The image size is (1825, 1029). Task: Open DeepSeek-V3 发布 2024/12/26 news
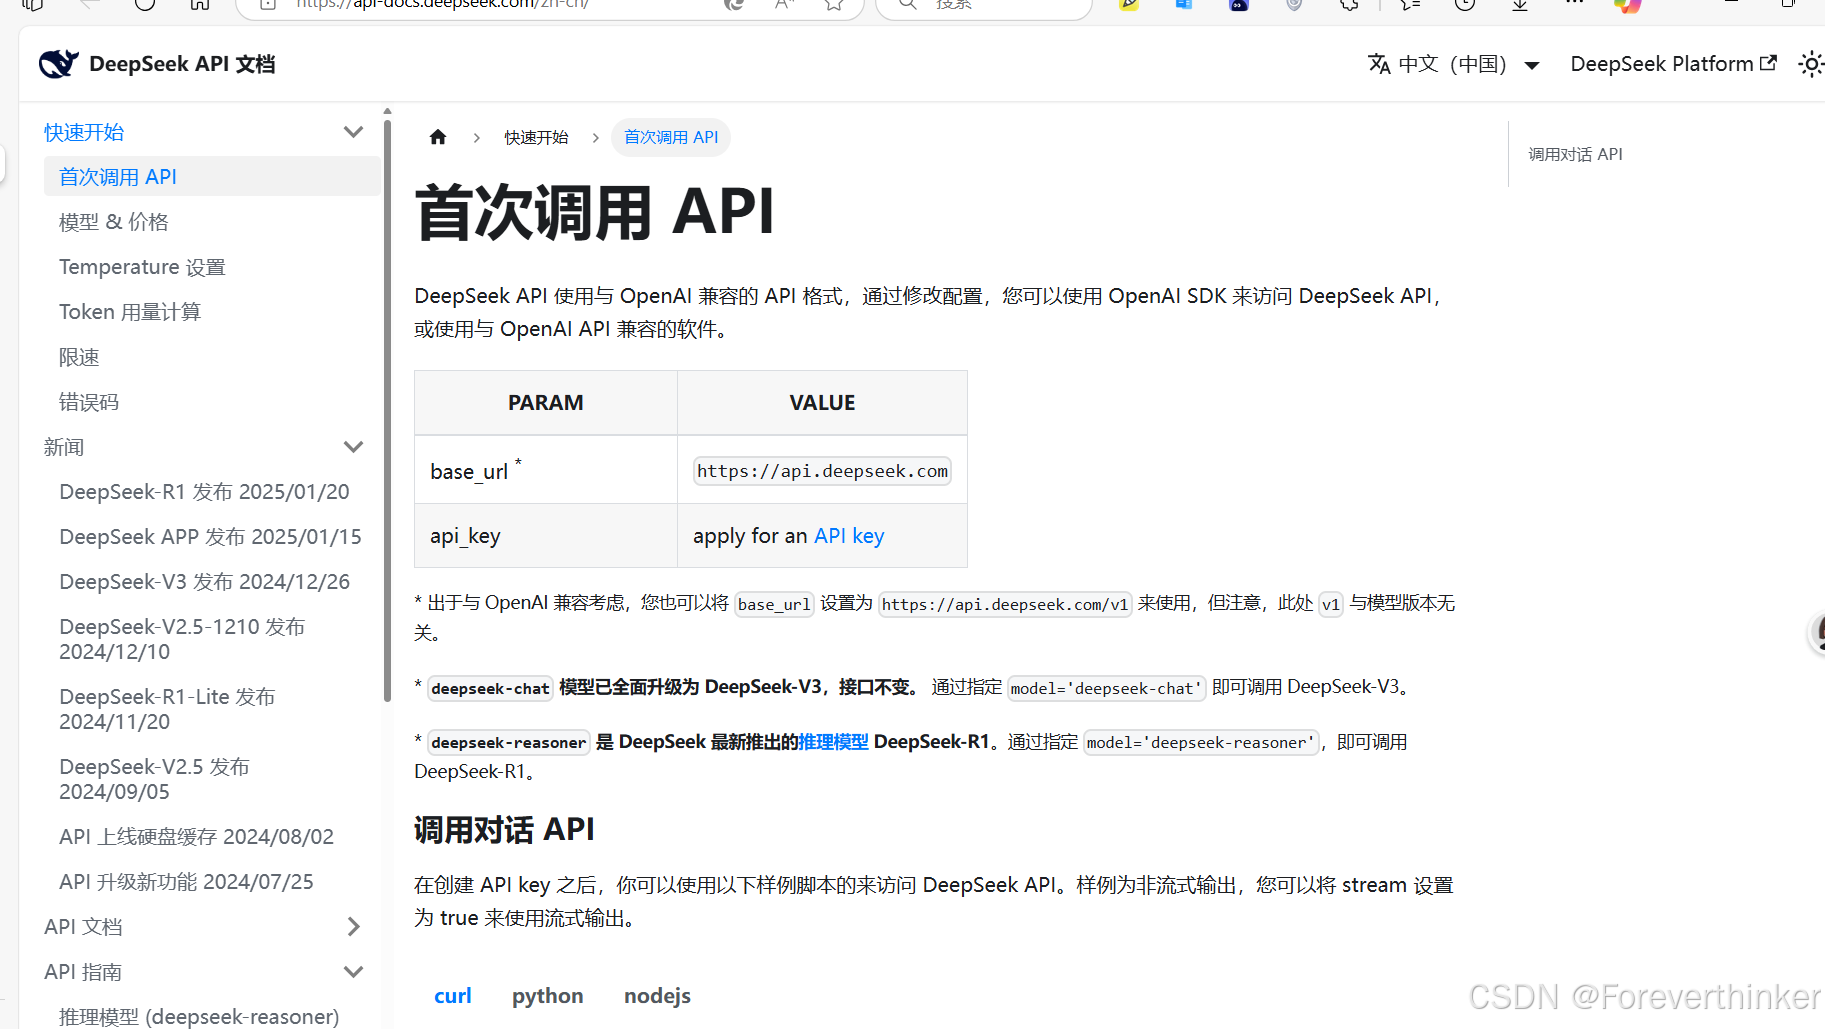[x=204, y=582]
